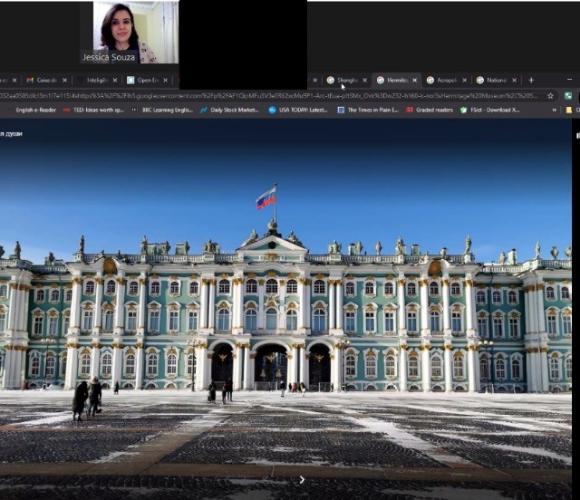Open a new browser tab
This screenshot has height=500, width=580.
pos(531,80)
